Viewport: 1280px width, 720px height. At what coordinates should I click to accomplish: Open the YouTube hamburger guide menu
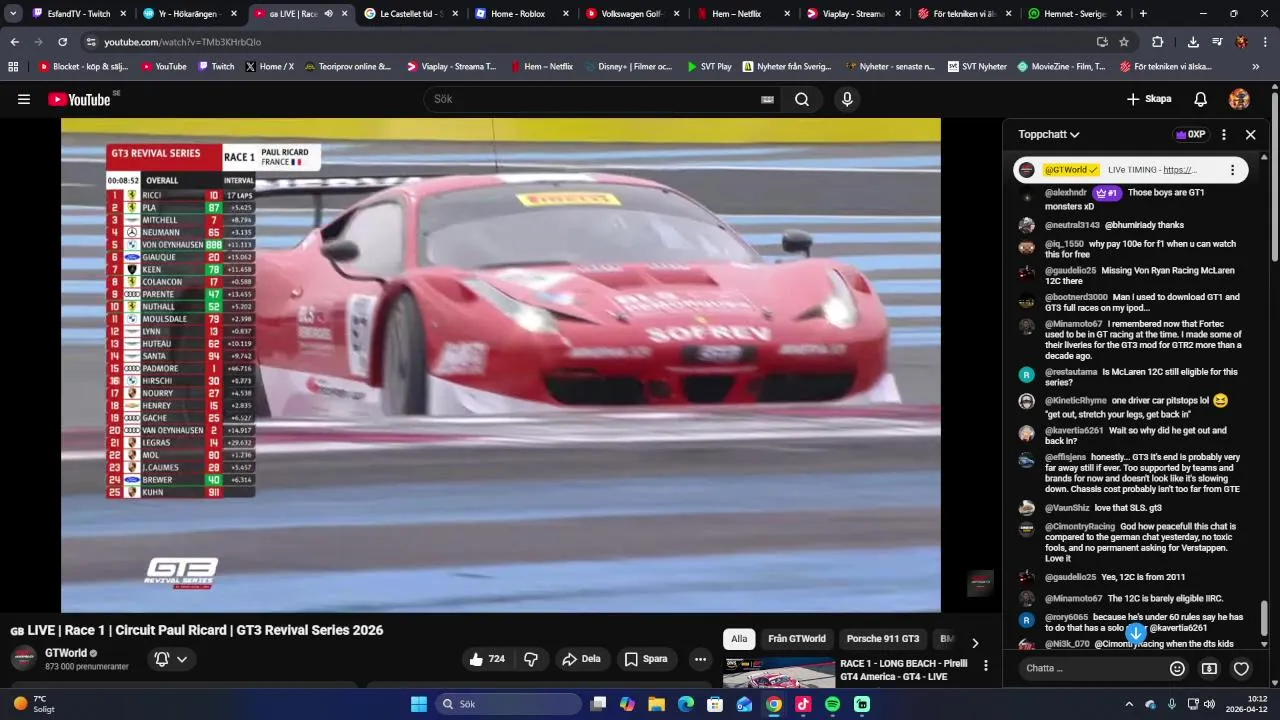[x=24, y=99]
